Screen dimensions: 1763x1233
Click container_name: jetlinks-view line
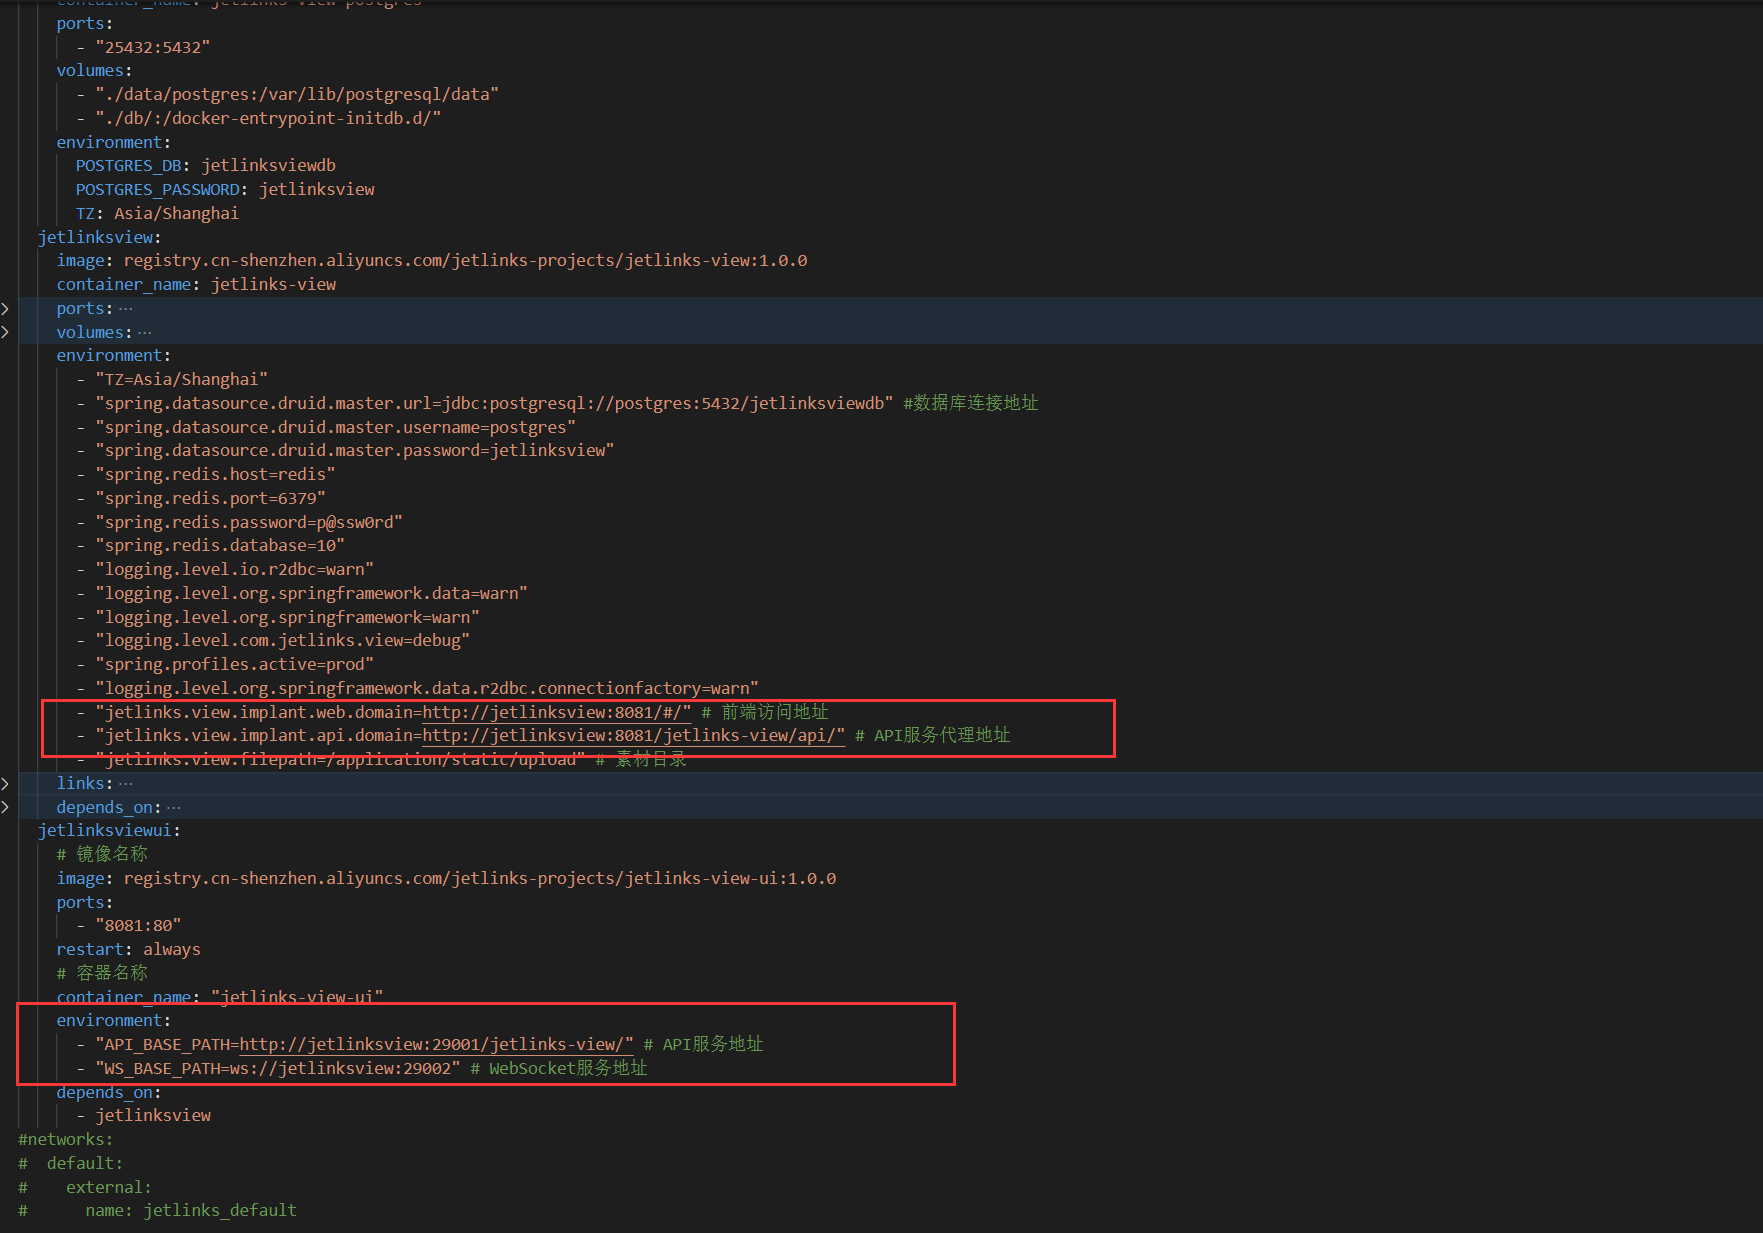tap(196, 285)
